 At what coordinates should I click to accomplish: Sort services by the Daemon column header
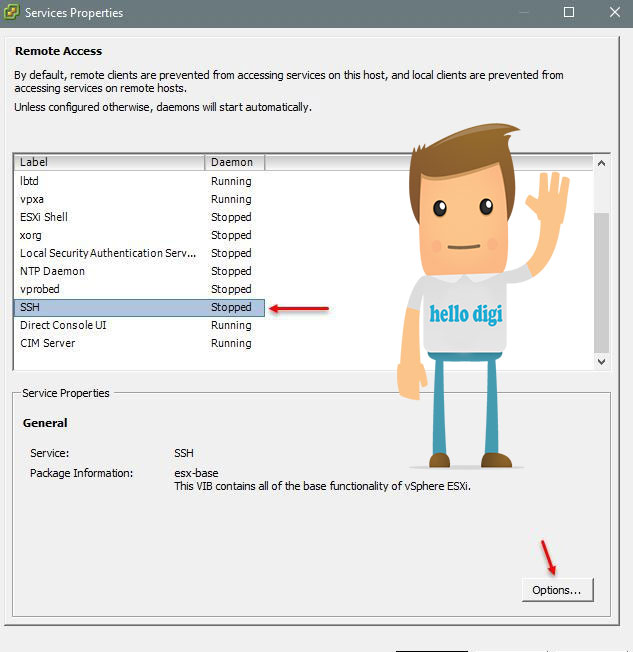pyautogui.click(x=235, y=162)
